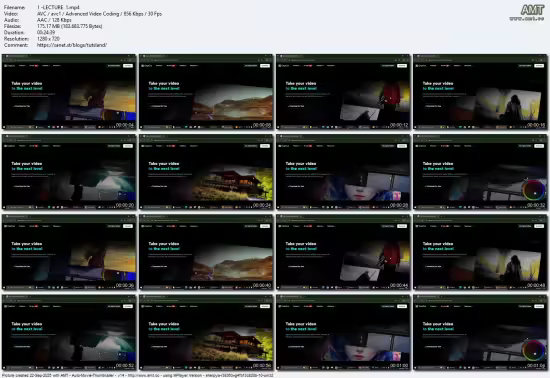Click the wooden house frame at 00:00:24
This screenshot has width=550, height=378.
coord(206,172)
